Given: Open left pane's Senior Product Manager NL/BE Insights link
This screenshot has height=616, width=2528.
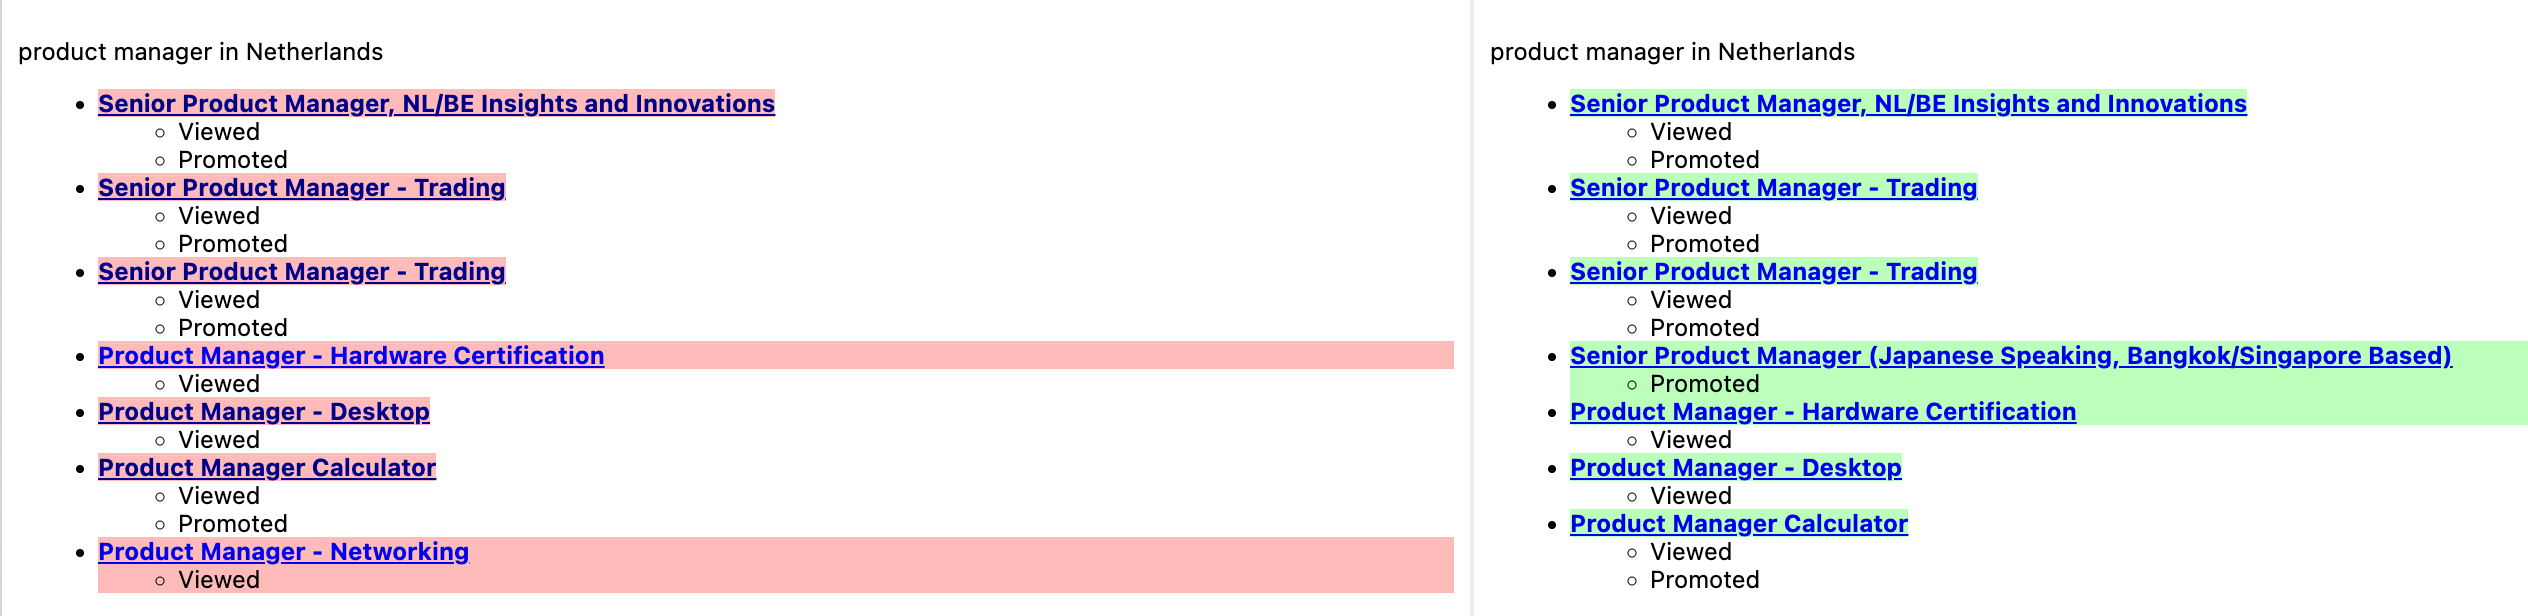Looking at the screenshot, I should tap(436, 104).
